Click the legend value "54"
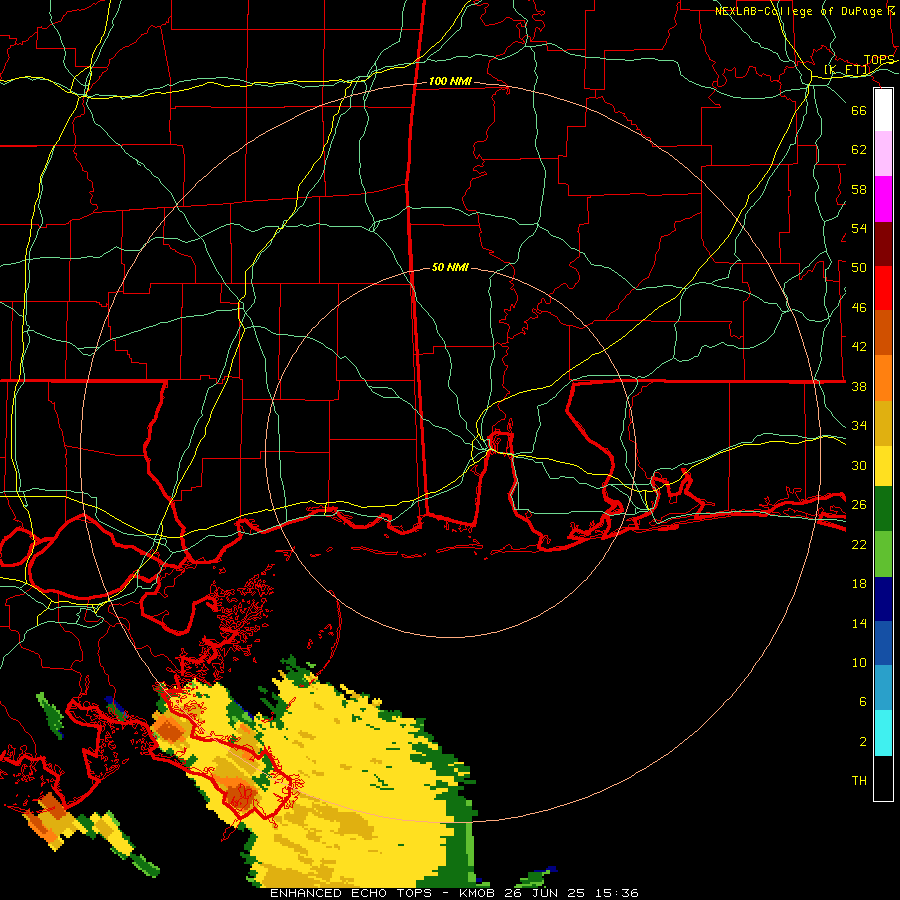 click(x=859, y=228)
